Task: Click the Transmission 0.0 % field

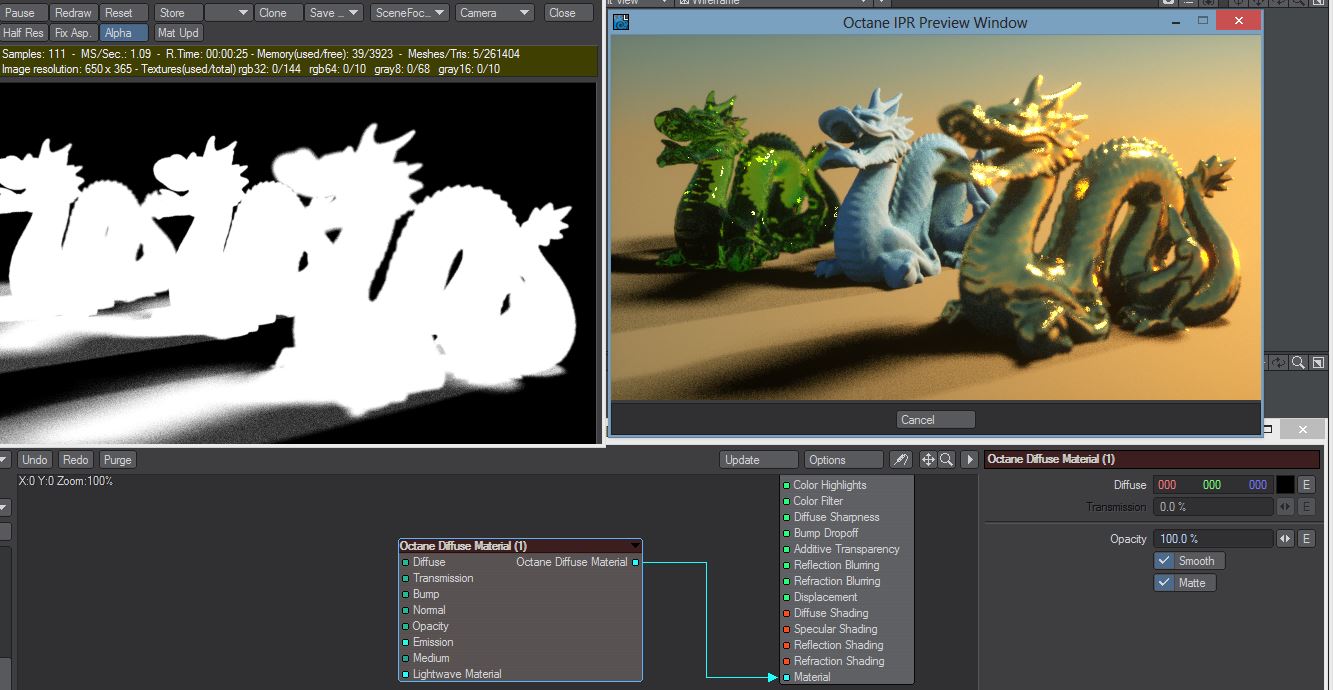Action: pos(1213,507)
